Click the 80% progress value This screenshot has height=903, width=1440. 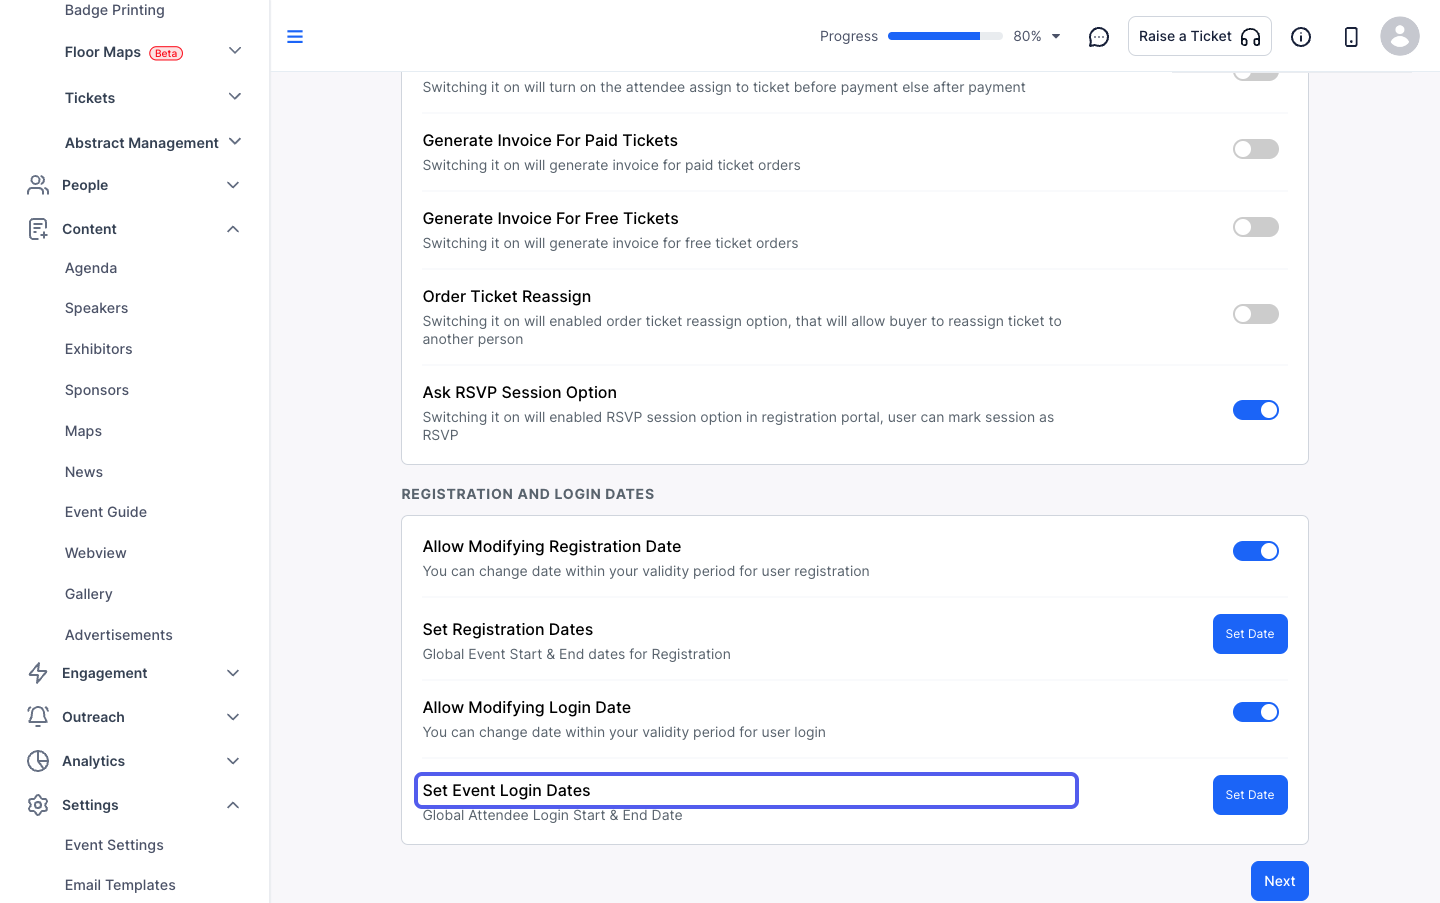pos(1027,36)
